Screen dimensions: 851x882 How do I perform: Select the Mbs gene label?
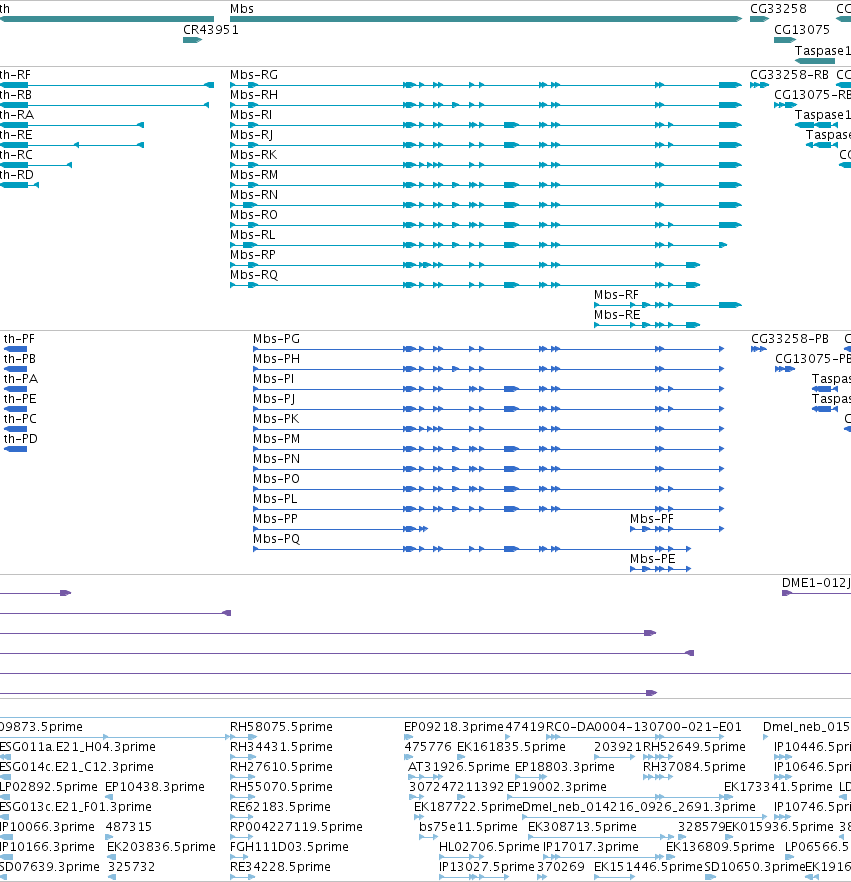[242, 9]
